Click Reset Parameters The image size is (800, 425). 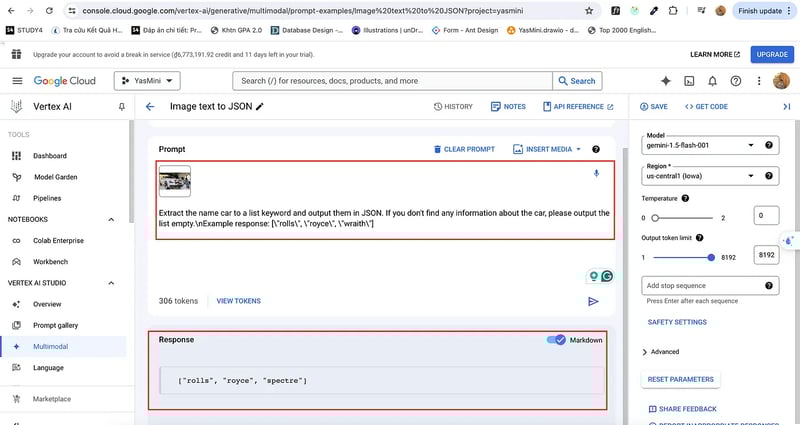coord(681,380)
